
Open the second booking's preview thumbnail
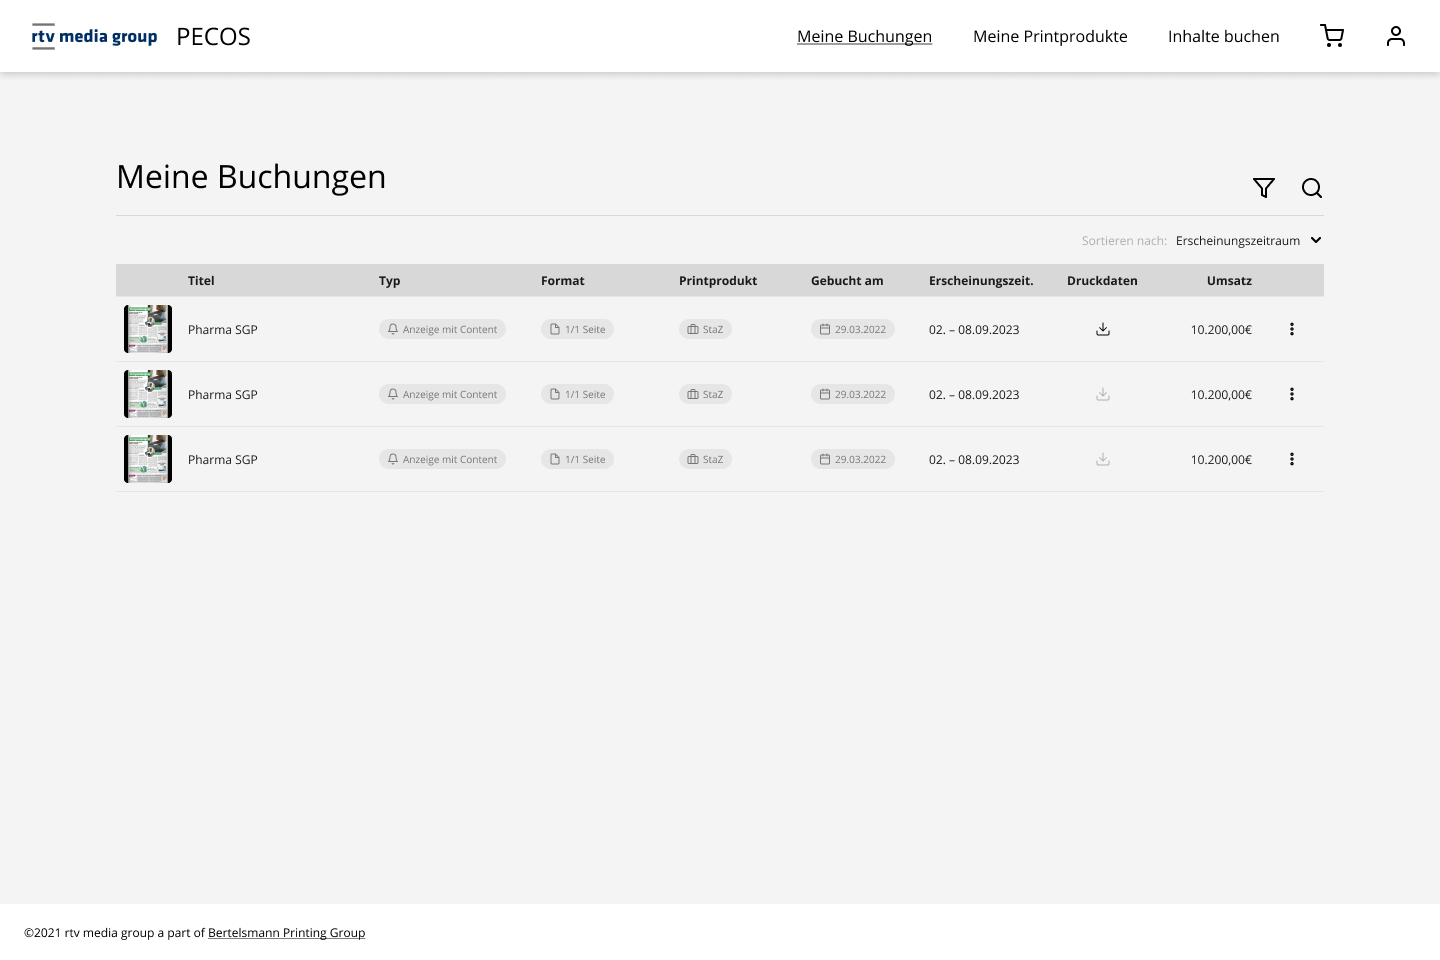click(x=148, y=394)
